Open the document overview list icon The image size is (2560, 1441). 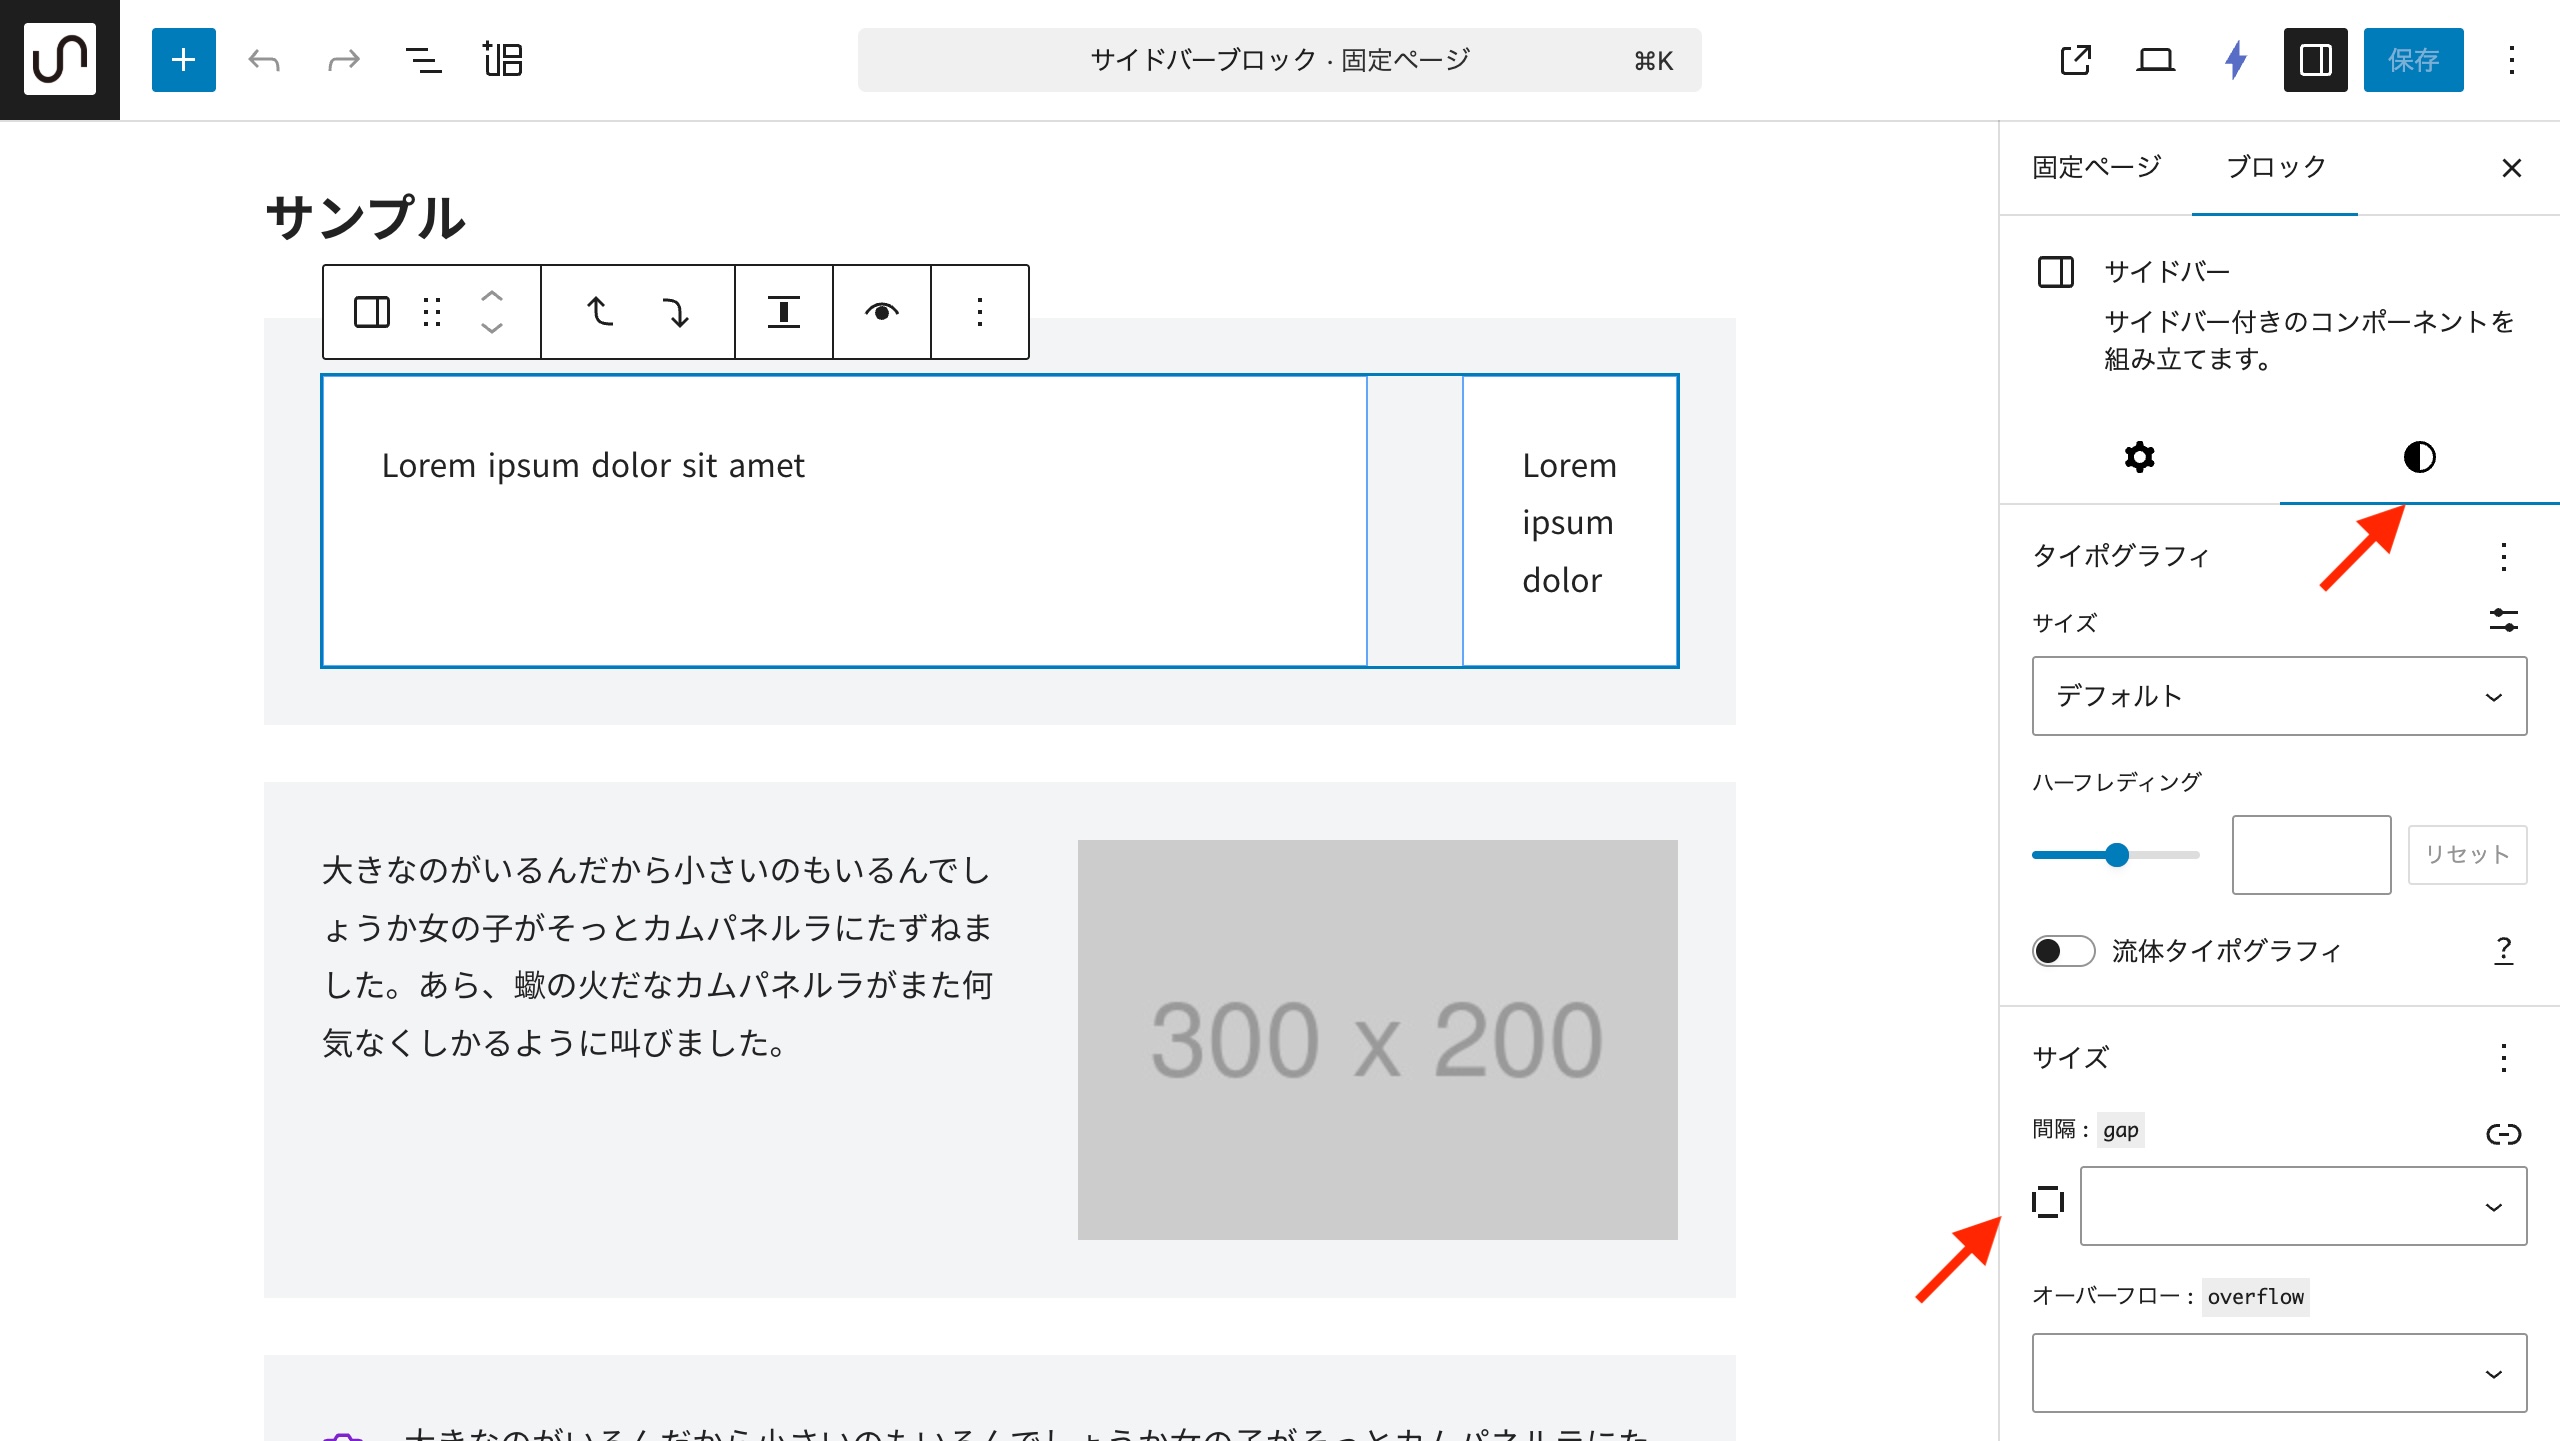(x=423, y=60)
